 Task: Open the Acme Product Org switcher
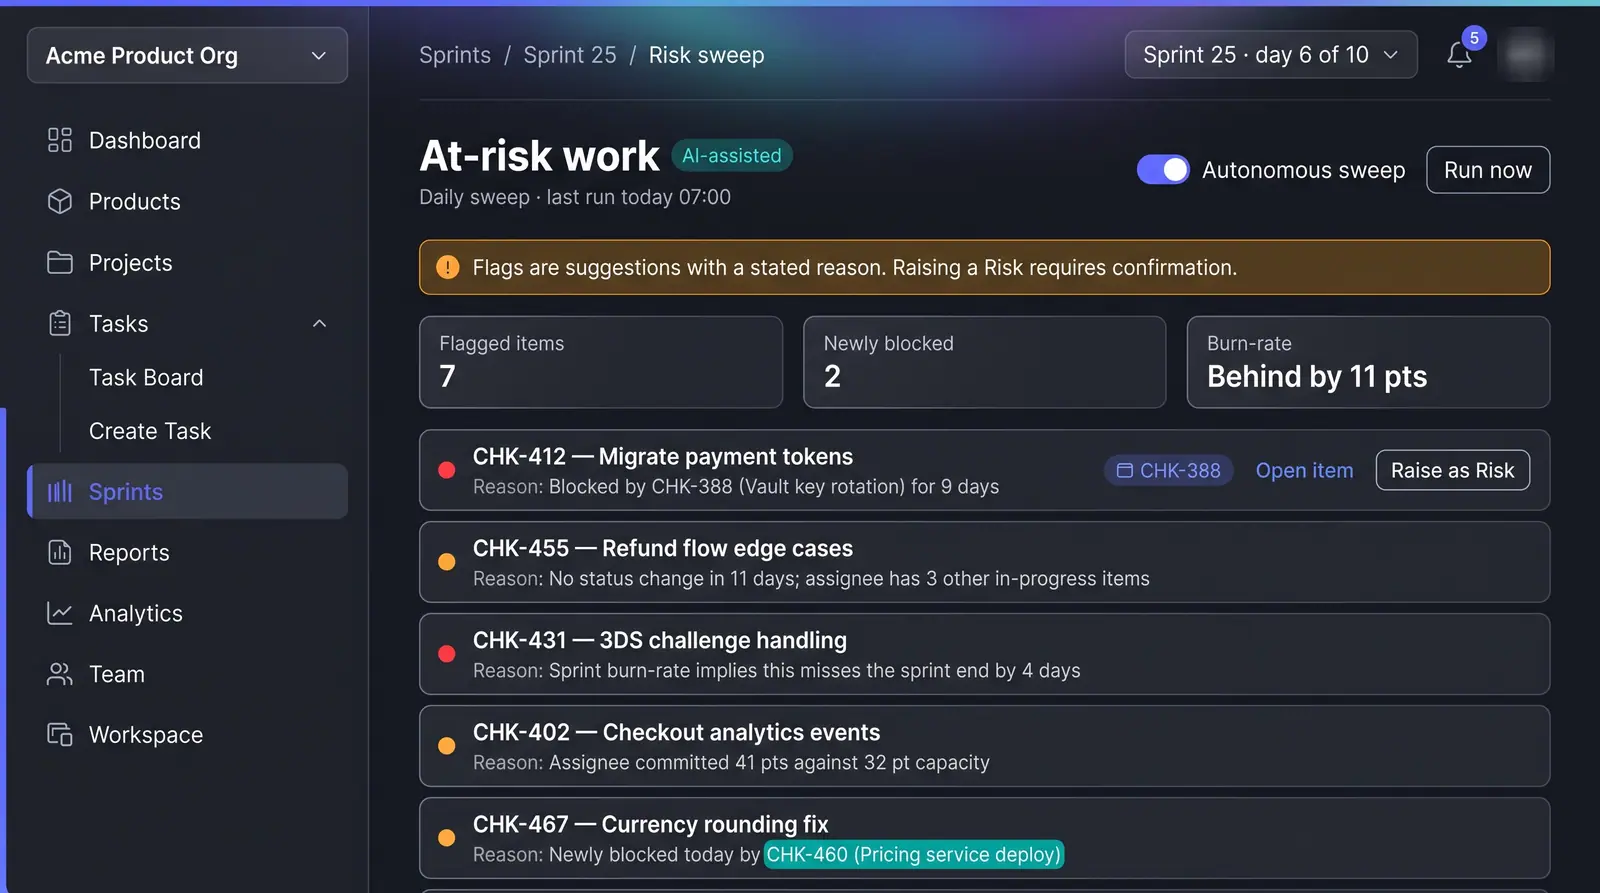click(x=187, y=55)
